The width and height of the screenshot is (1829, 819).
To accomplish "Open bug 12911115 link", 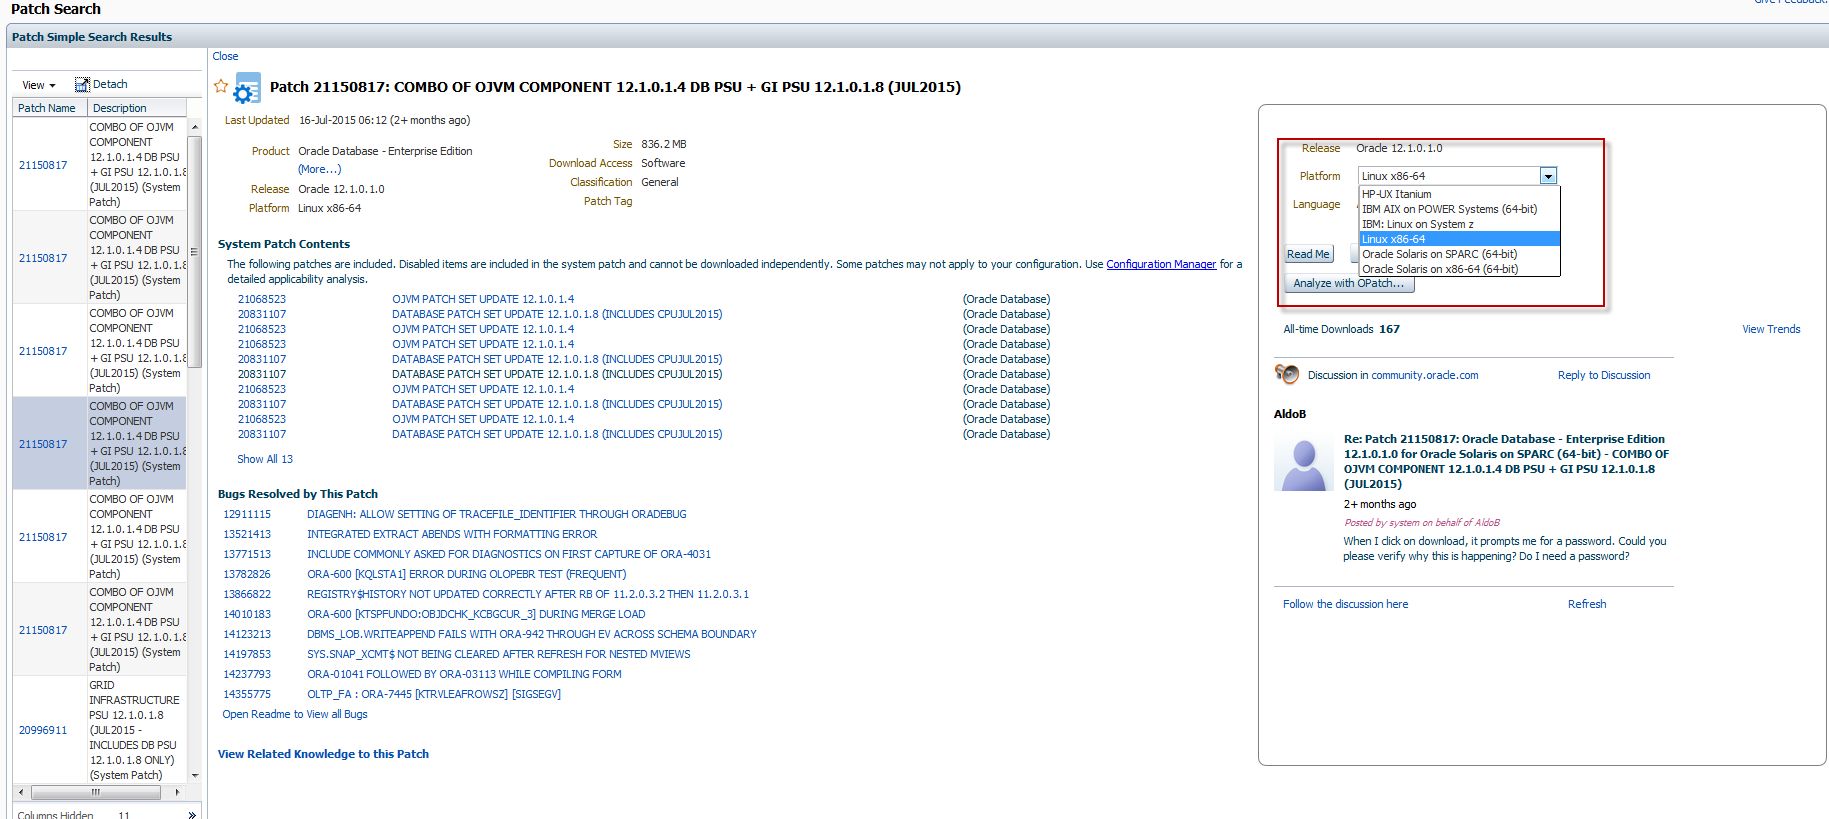I will tap(247, 514).
